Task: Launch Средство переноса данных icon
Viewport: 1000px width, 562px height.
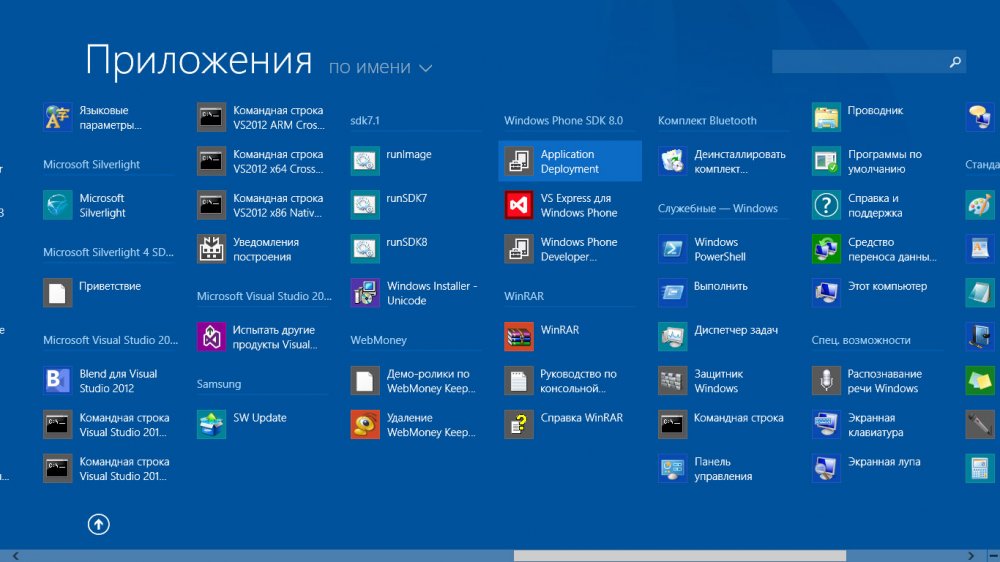Action: (826, 249)
